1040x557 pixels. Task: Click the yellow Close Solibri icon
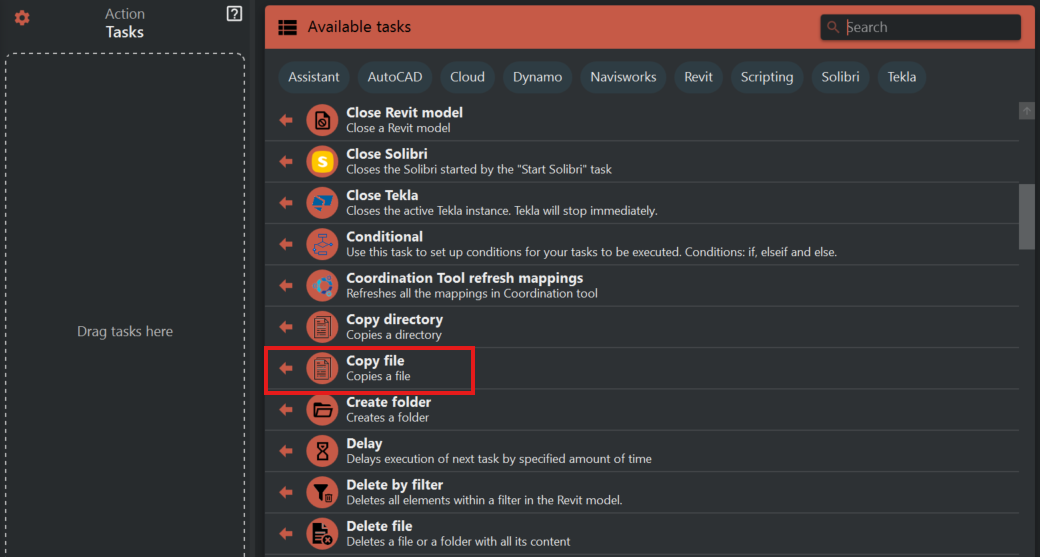pyautogui.click(x=322, y=161)
